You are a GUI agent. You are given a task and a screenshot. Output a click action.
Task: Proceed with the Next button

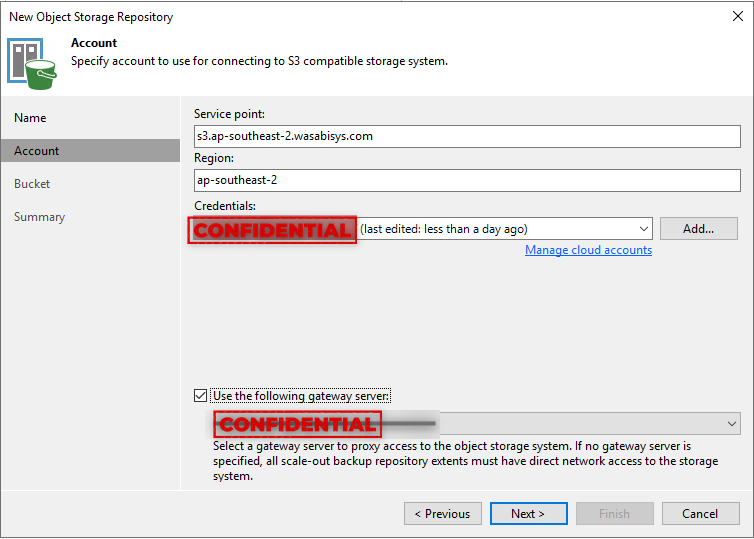click(x=528, y=514)
